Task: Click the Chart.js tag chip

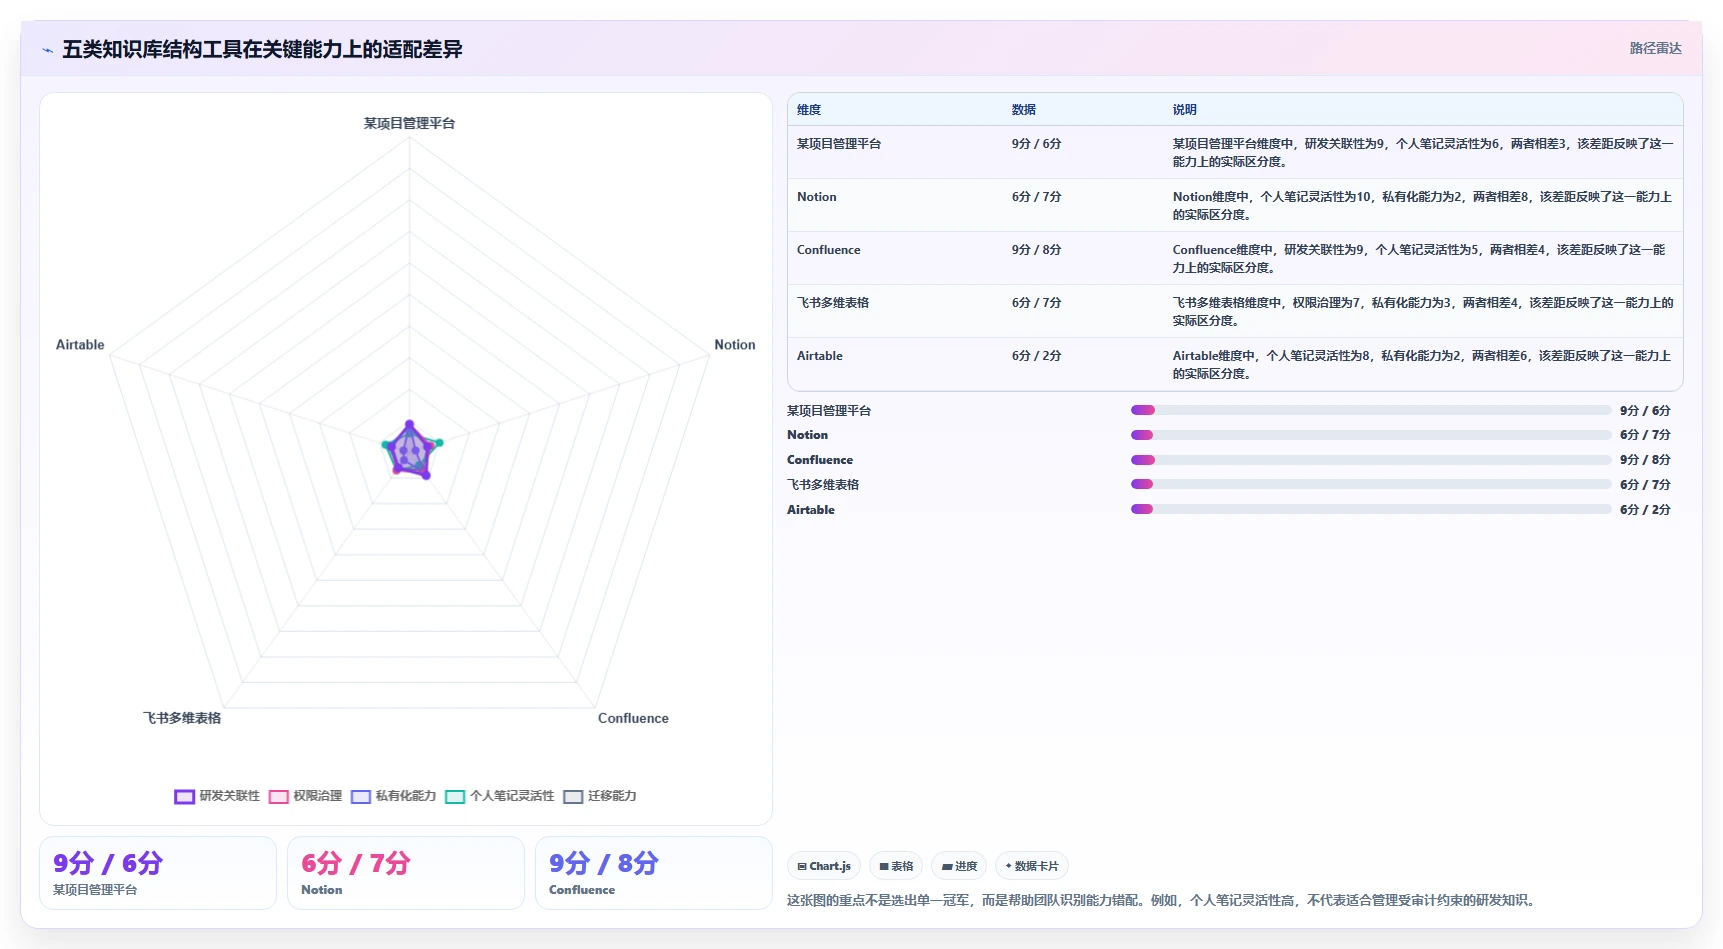Action: pos(824,866)
